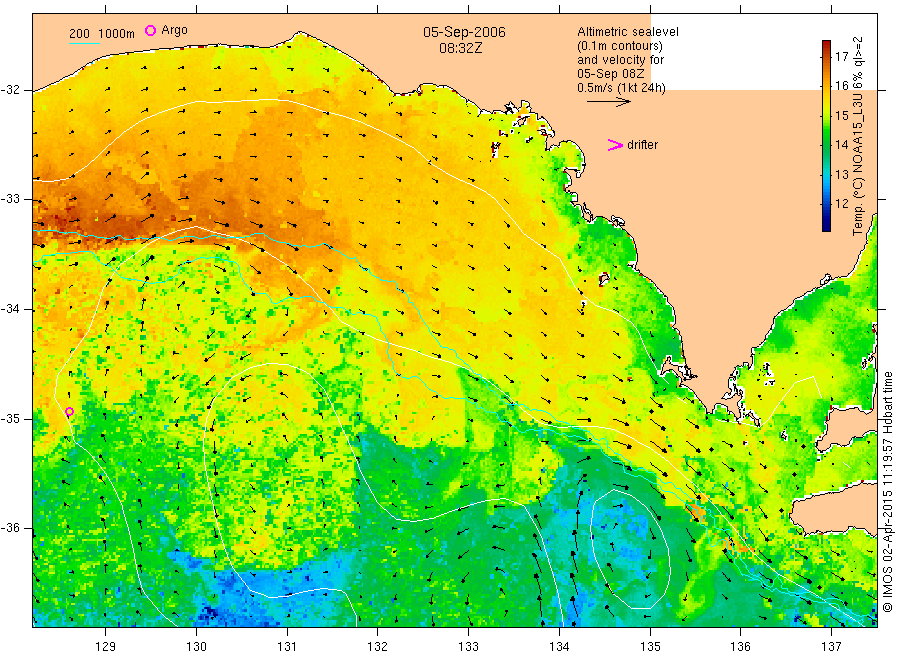Click longitude label 134
Viewport: 900px width, 660px height.
pyautogui.click(x=559, y=647)
